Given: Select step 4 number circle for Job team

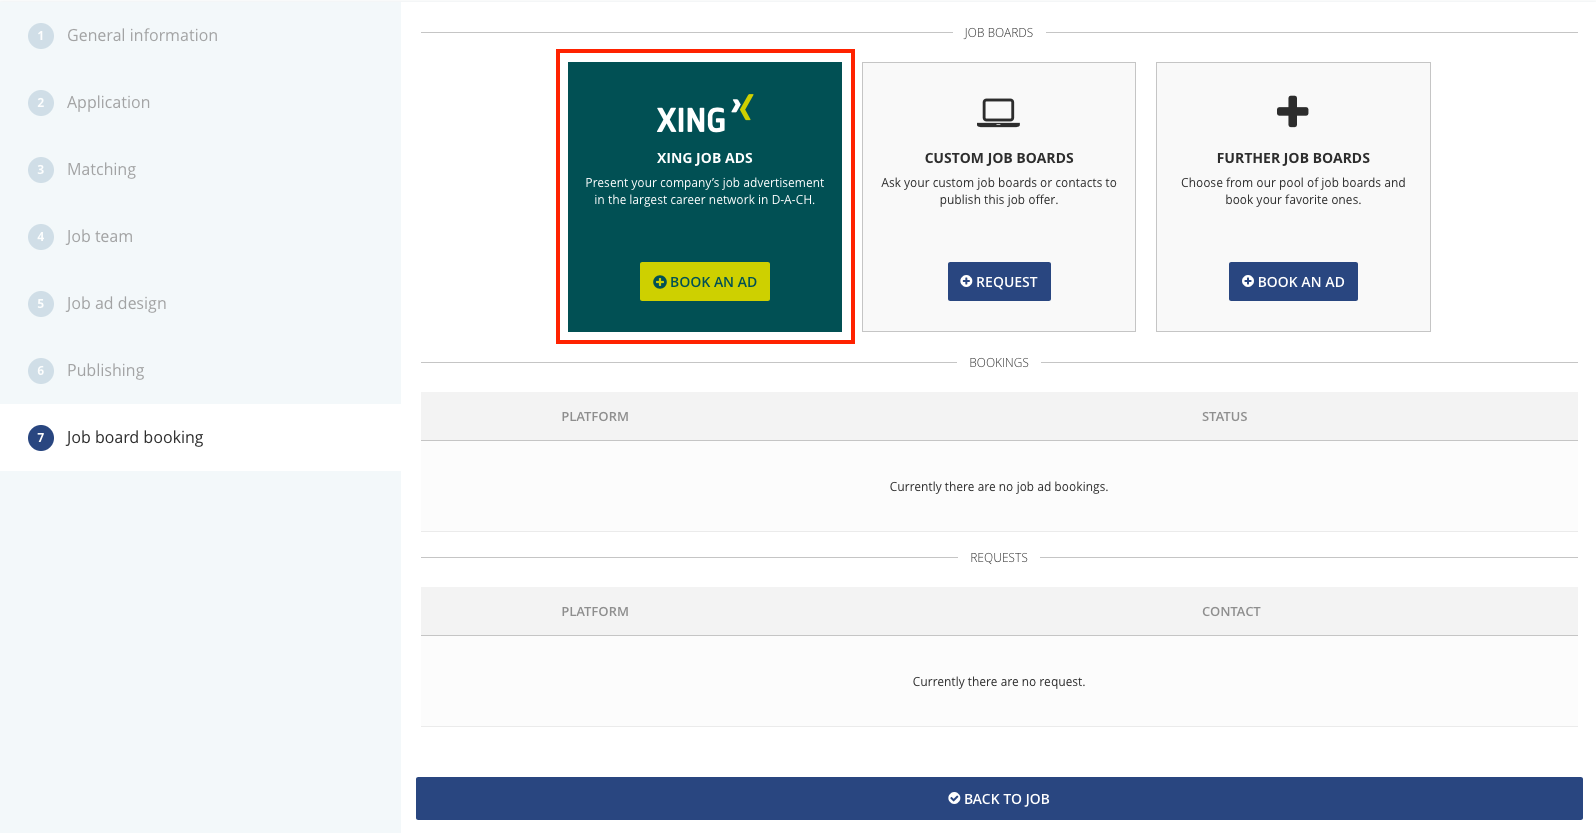Looking at the screenshot, I should tap(41, 237).
